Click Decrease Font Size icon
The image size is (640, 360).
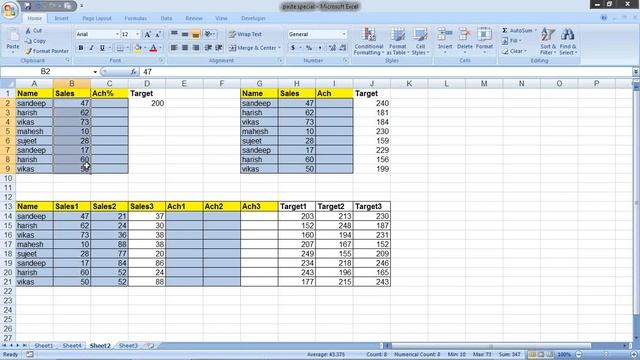(x=158, y=34)
